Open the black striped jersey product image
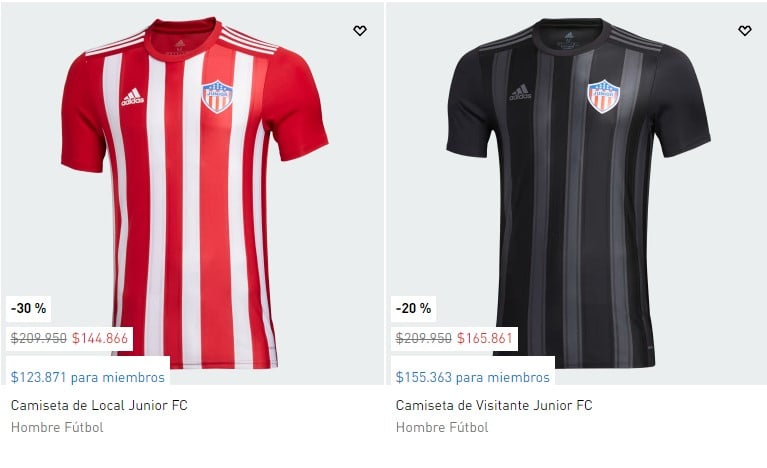 [578, 193]
